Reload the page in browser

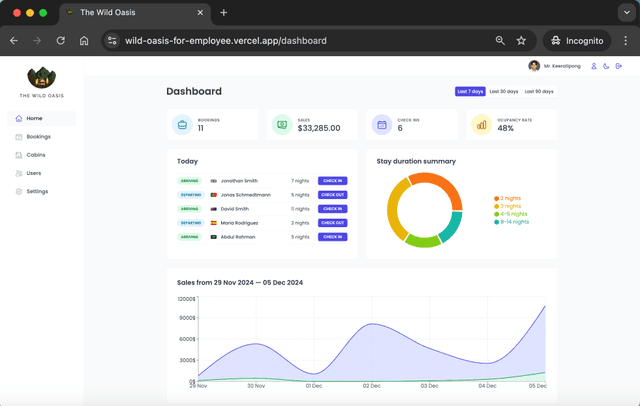tap(60, 41)
